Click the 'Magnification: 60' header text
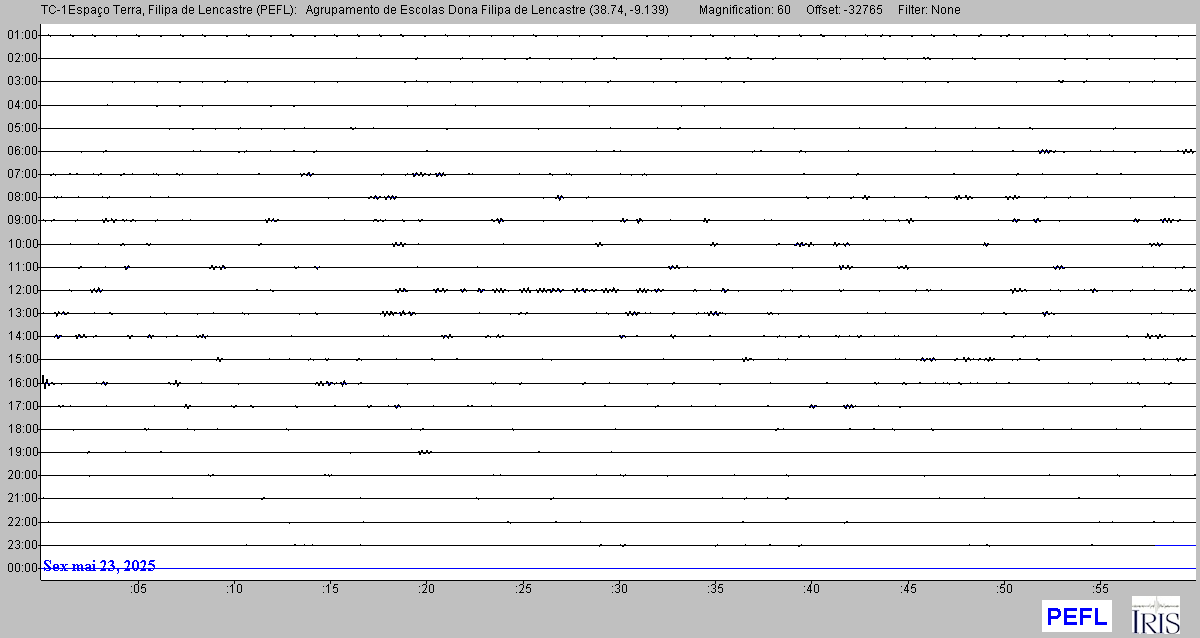Image resolution: width=1200 pixels, height=638 pixels. [745, 10]
